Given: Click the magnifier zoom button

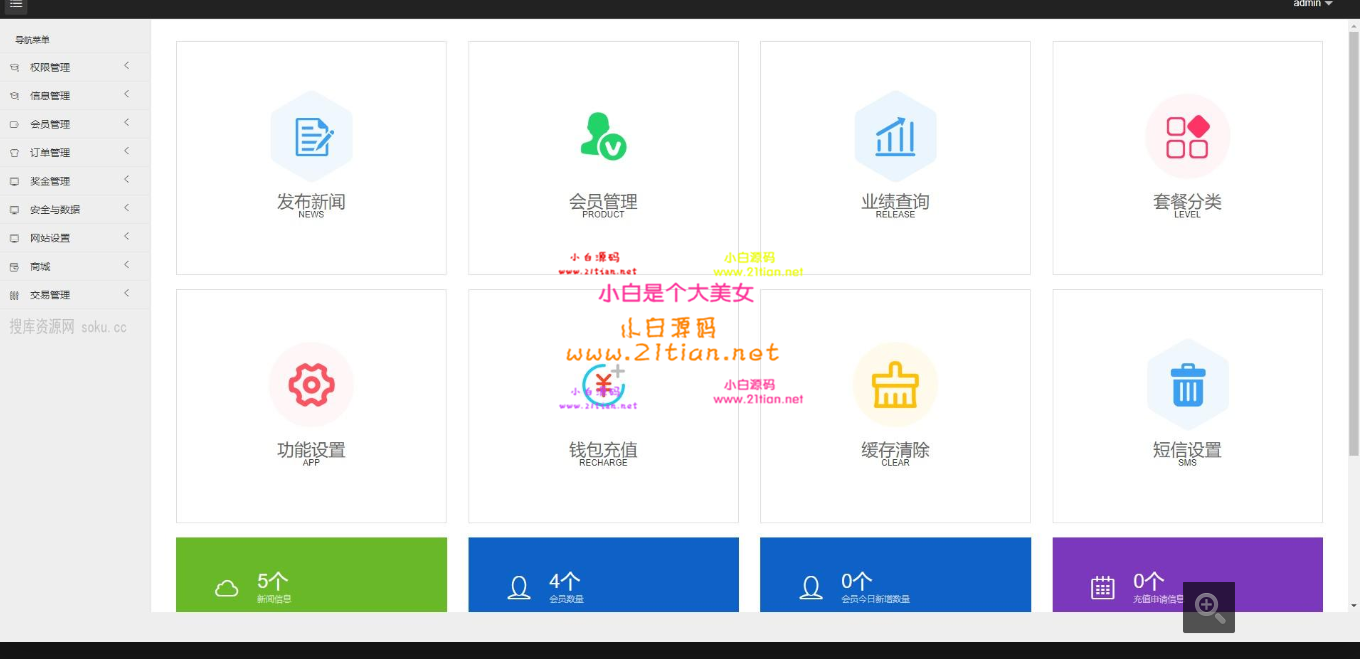Looking at the screenshot, I should coord(1209,607).
